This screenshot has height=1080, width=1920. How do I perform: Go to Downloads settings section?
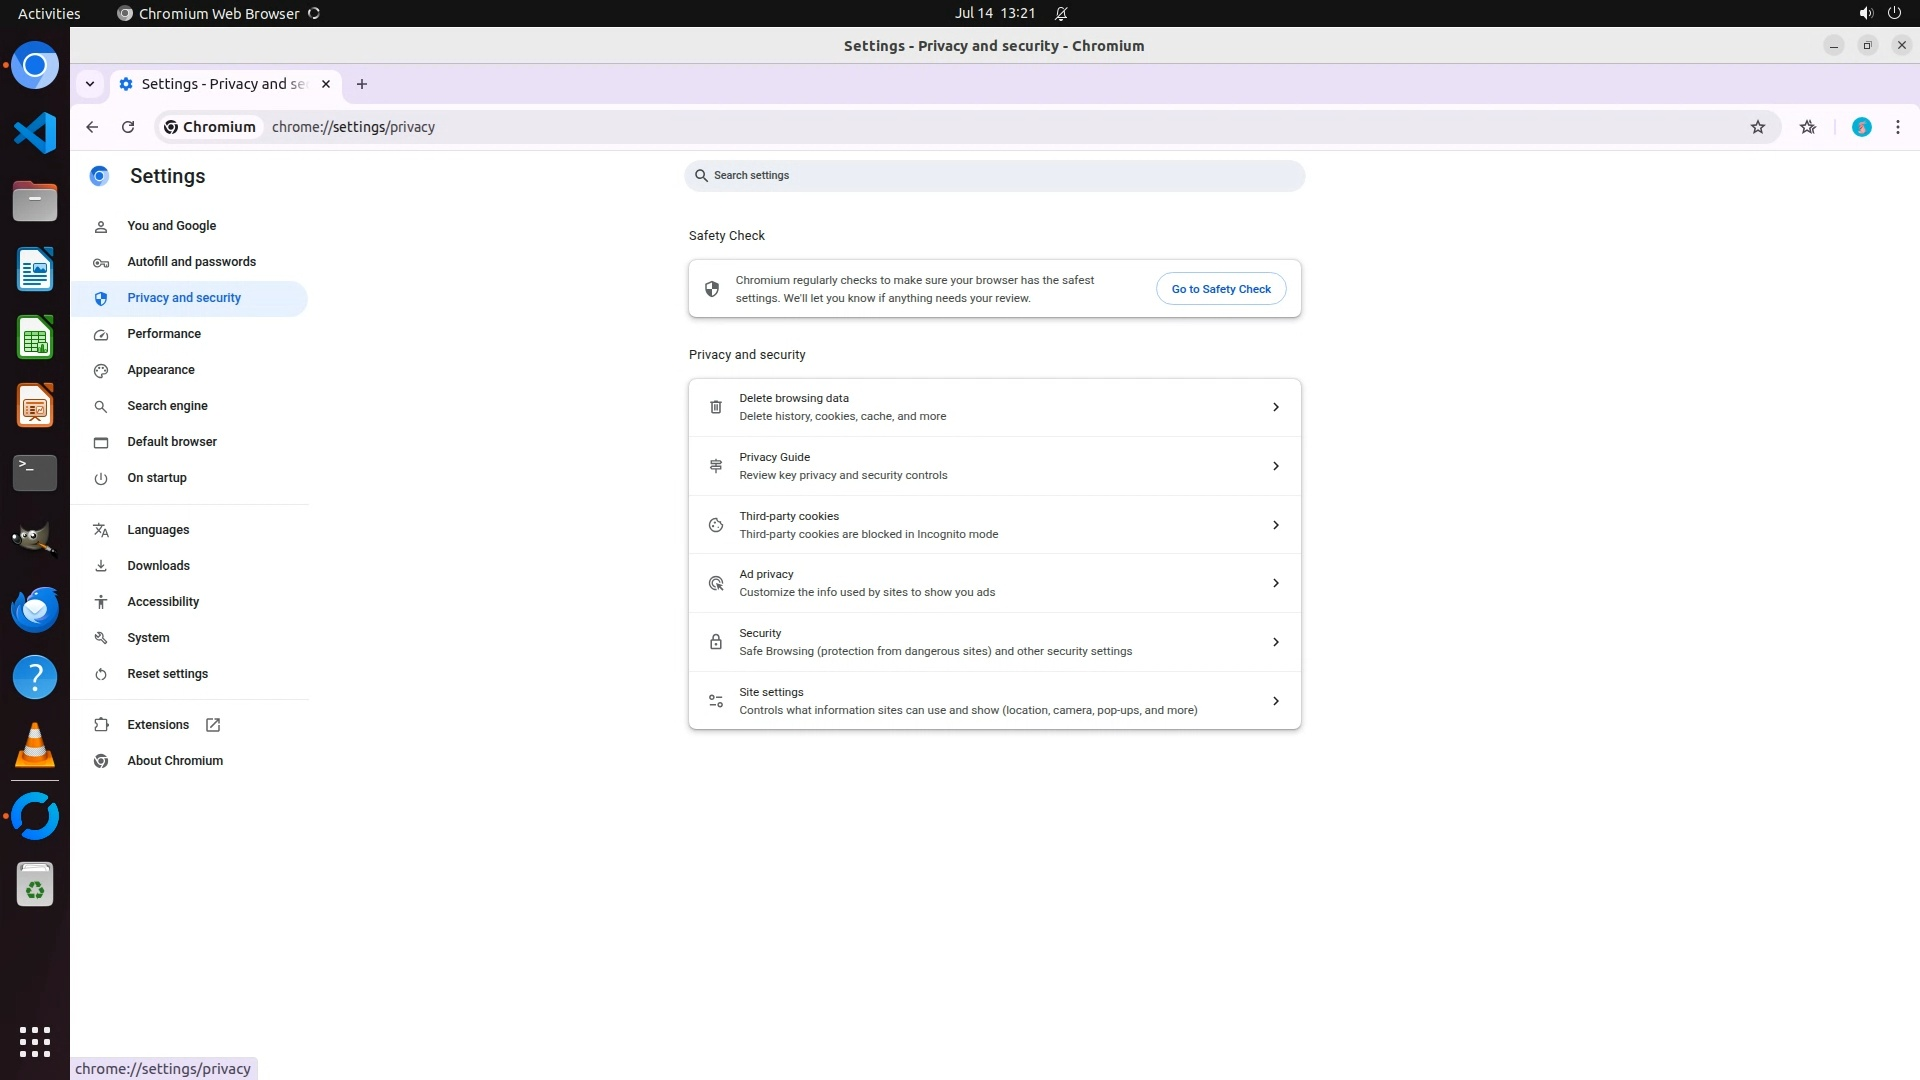pyautogui.click(x=158, y=566)
